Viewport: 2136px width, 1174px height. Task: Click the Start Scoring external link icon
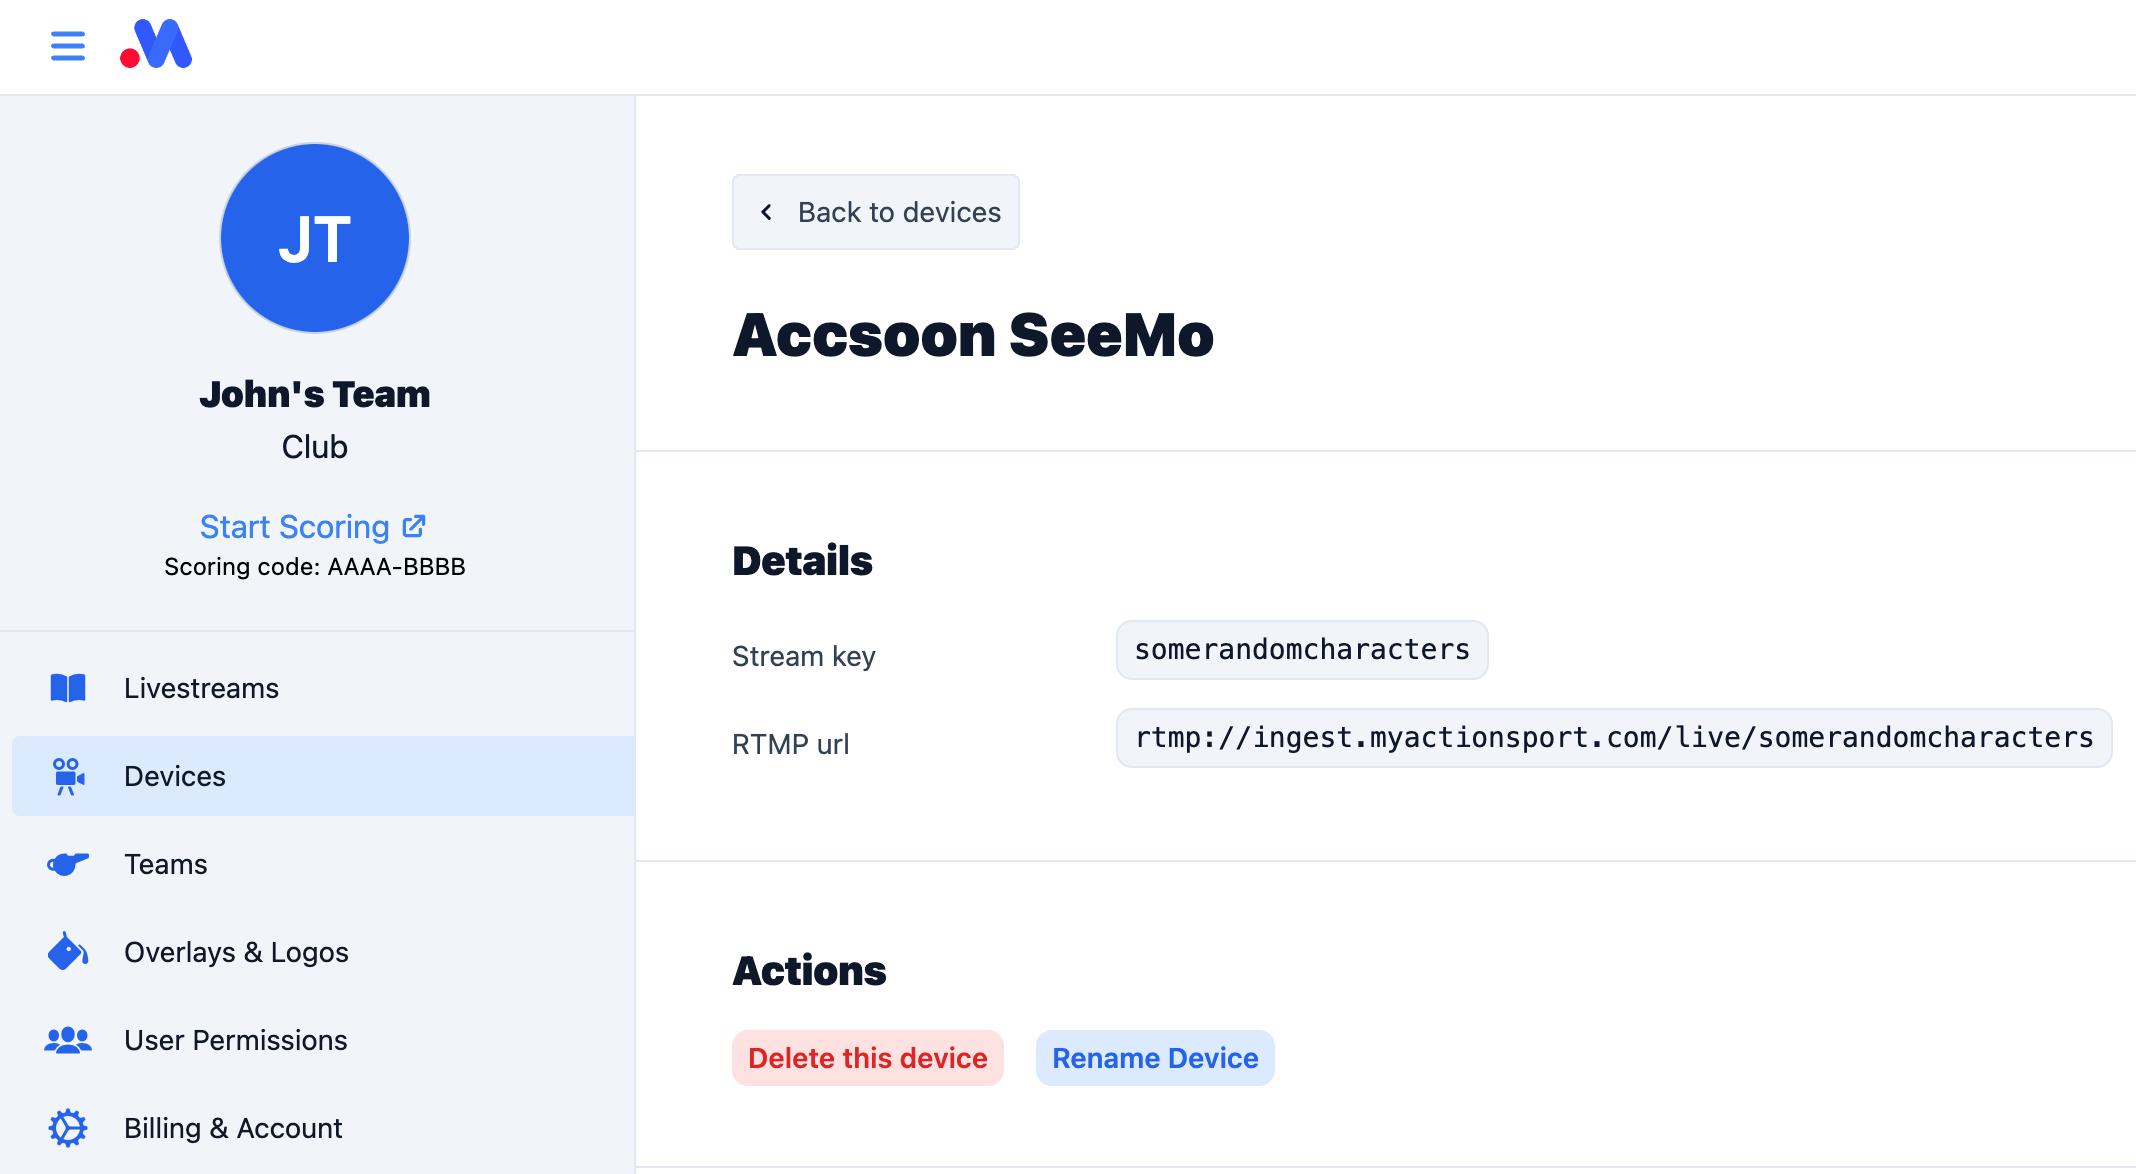414,526
